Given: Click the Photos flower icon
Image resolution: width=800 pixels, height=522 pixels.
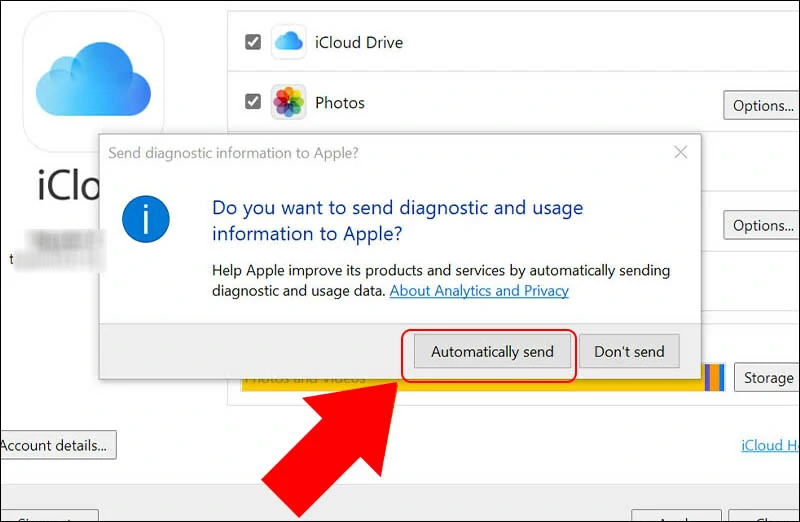Looking at the screenshot, I should point(289,102).
